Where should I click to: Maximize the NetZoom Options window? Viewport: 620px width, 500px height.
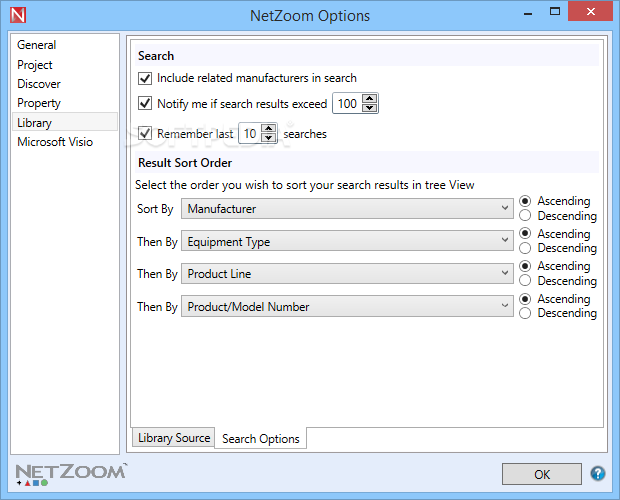[555, 12]
